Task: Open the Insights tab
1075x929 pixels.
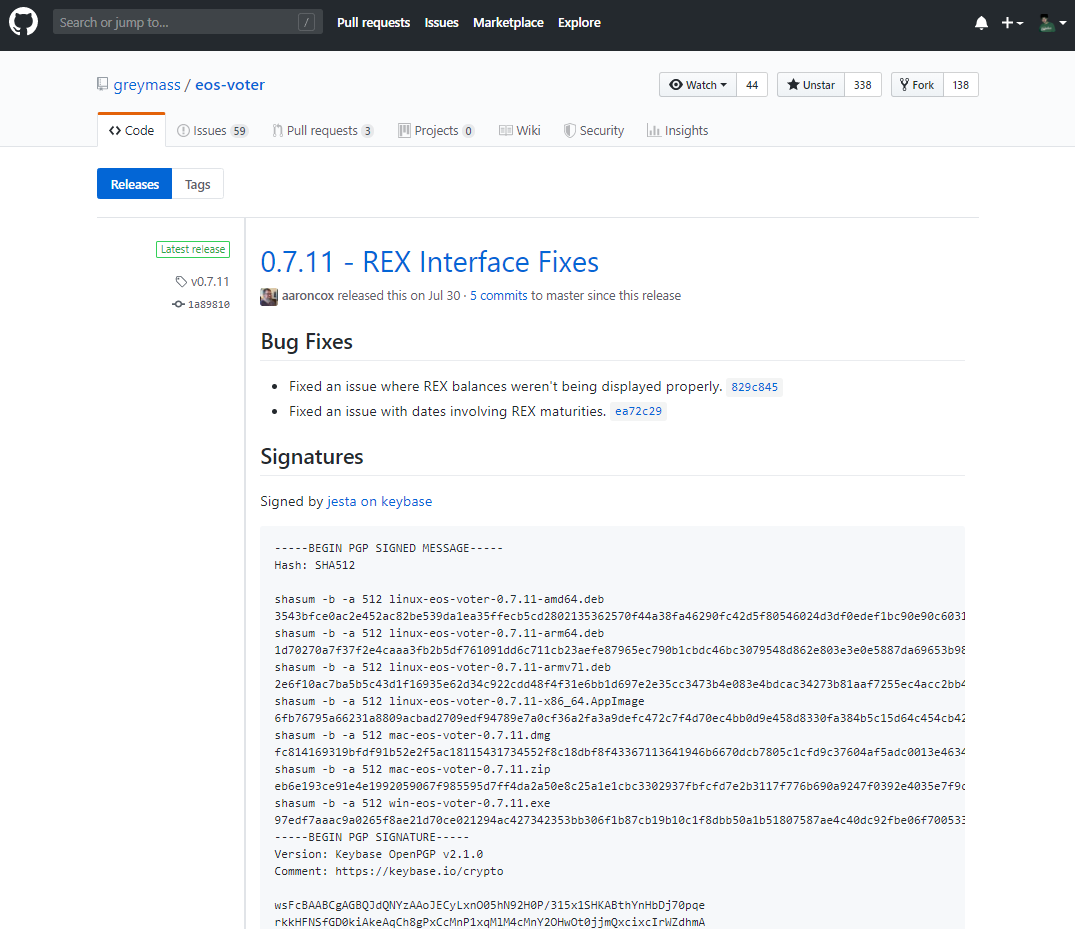Action: pos(677,130)
